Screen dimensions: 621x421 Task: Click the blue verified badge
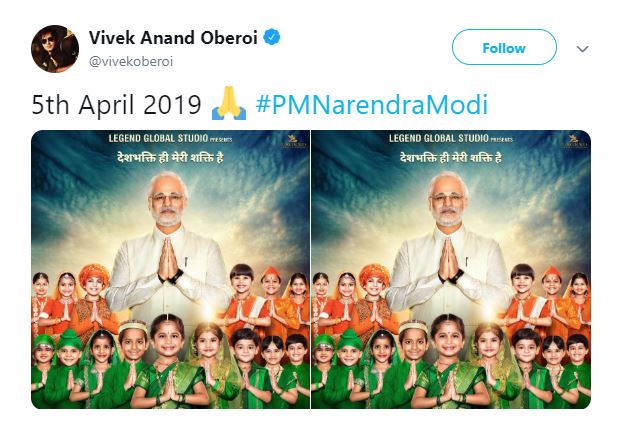272,39
